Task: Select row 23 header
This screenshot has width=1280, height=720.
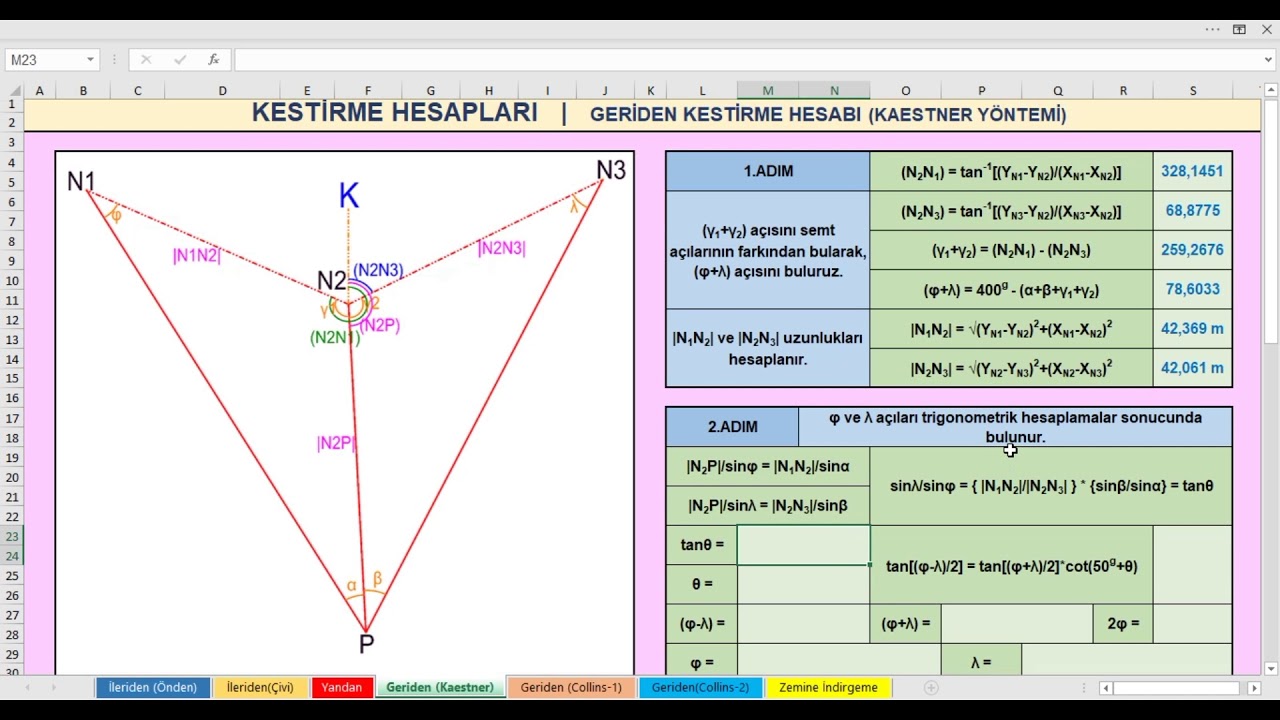Action: coord(12,536)
